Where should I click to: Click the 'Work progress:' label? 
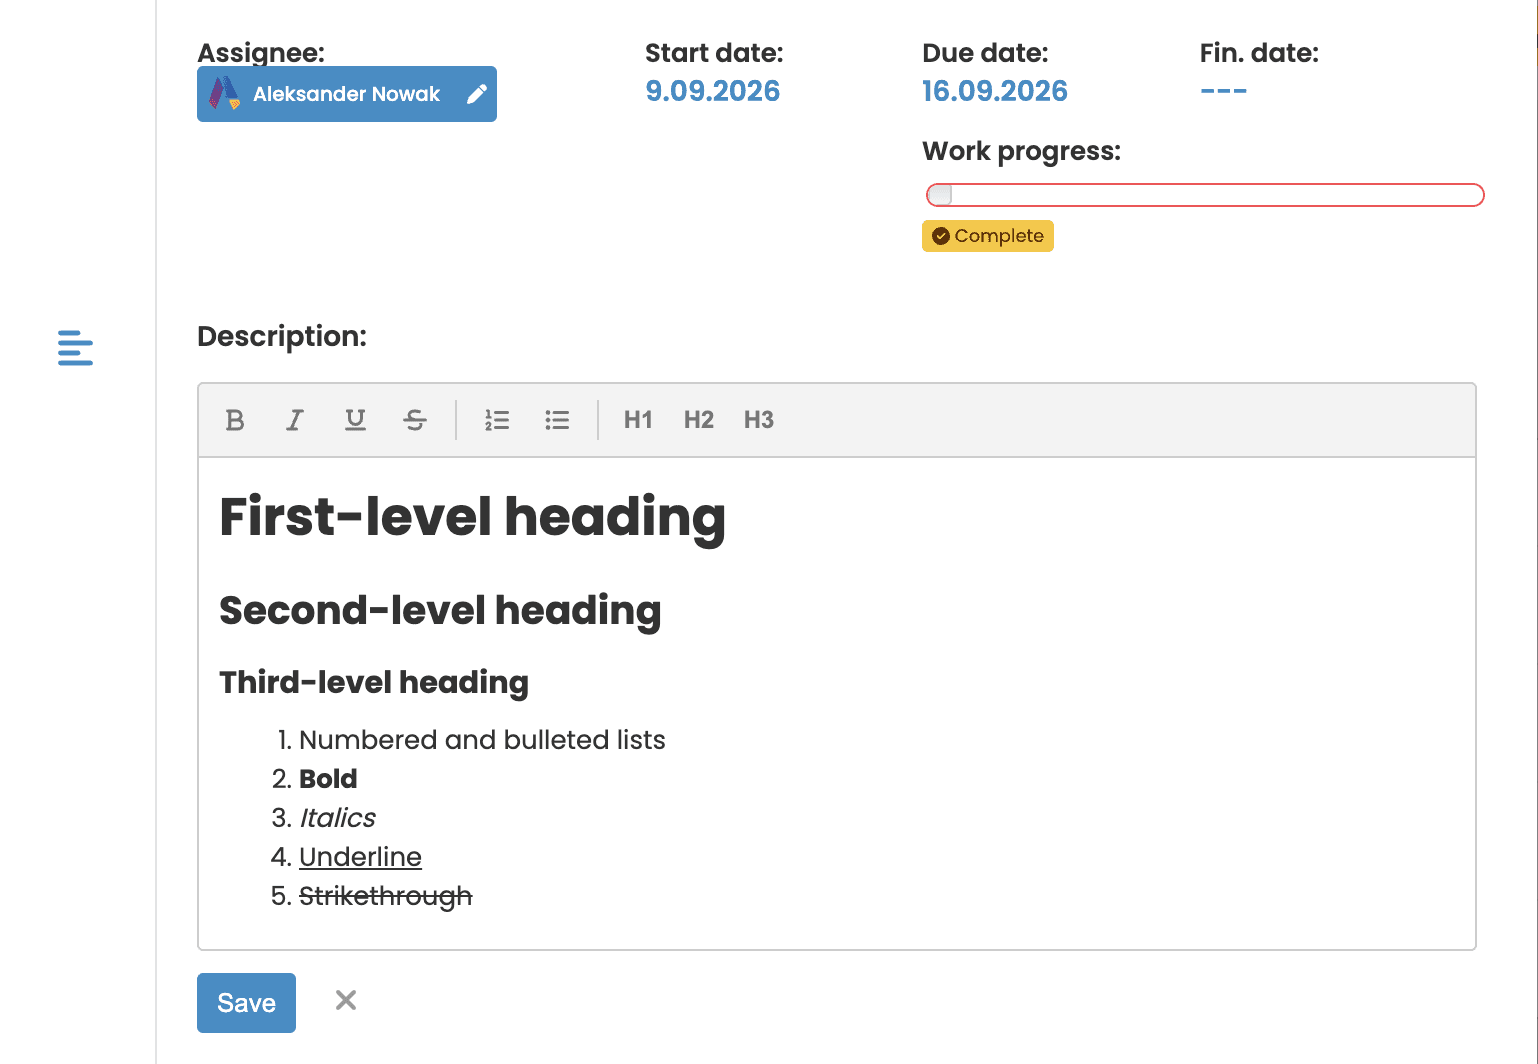(x=1021, y=151)
